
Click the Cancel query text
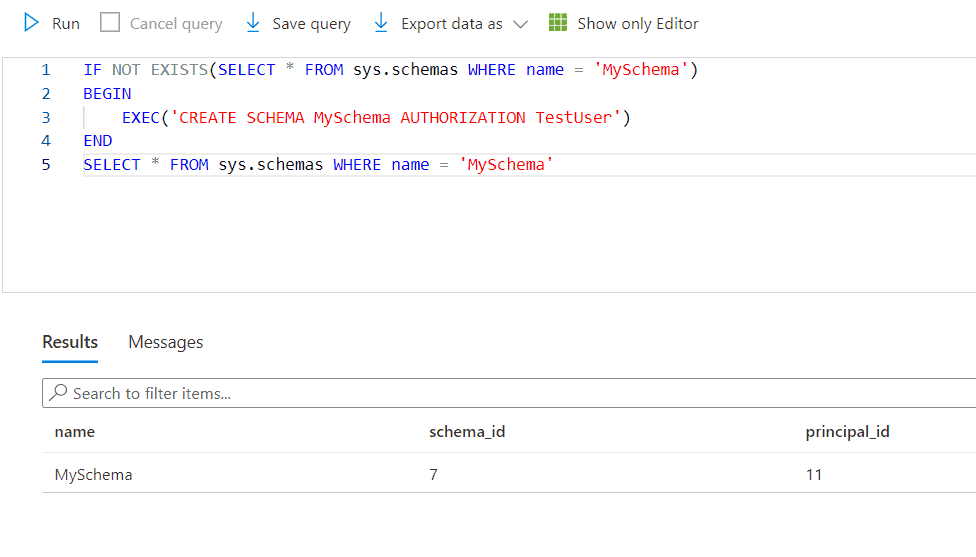pyautogui.click(x=176, y=24)
